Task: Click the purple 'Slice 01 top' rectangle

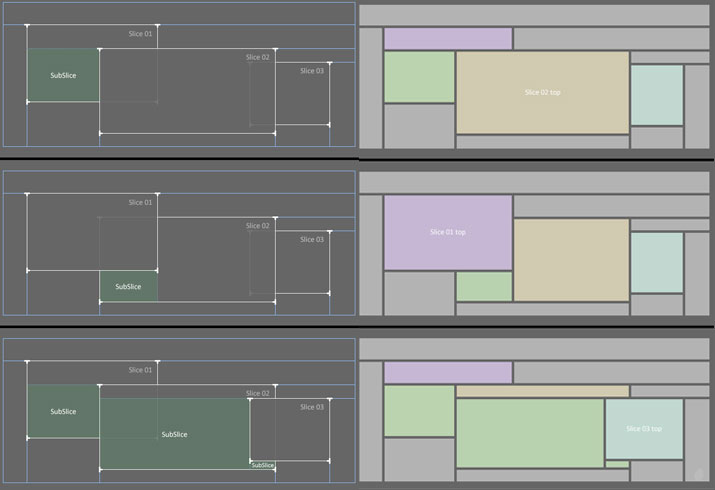Action: pyautogui.click(x=447, y=232)
